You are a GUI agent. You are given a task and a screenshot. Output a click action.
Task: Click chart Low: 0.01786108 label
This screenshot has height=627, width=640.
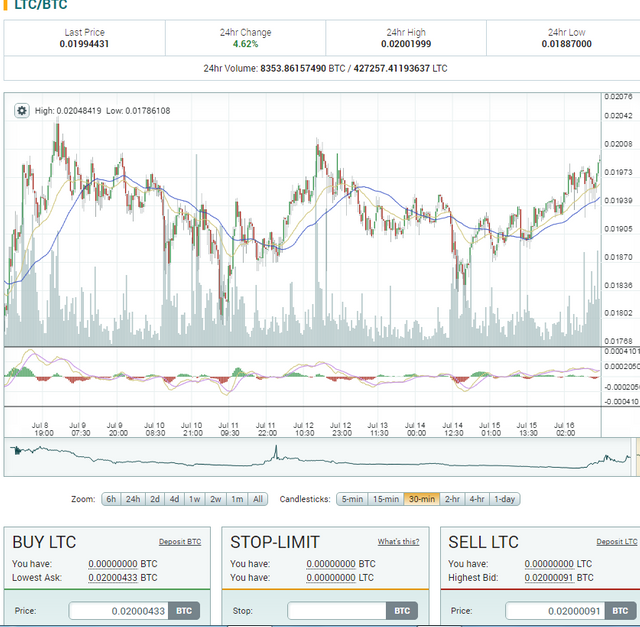(x=138, y=111)
